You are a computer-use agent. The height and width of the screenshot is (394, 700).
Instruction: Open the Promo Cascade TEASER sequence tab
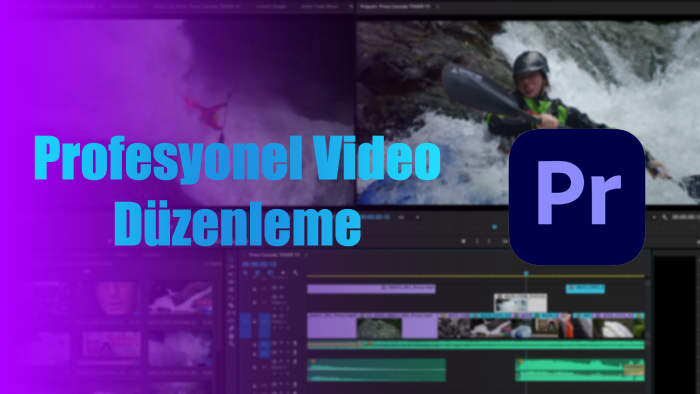pos(274,255)
